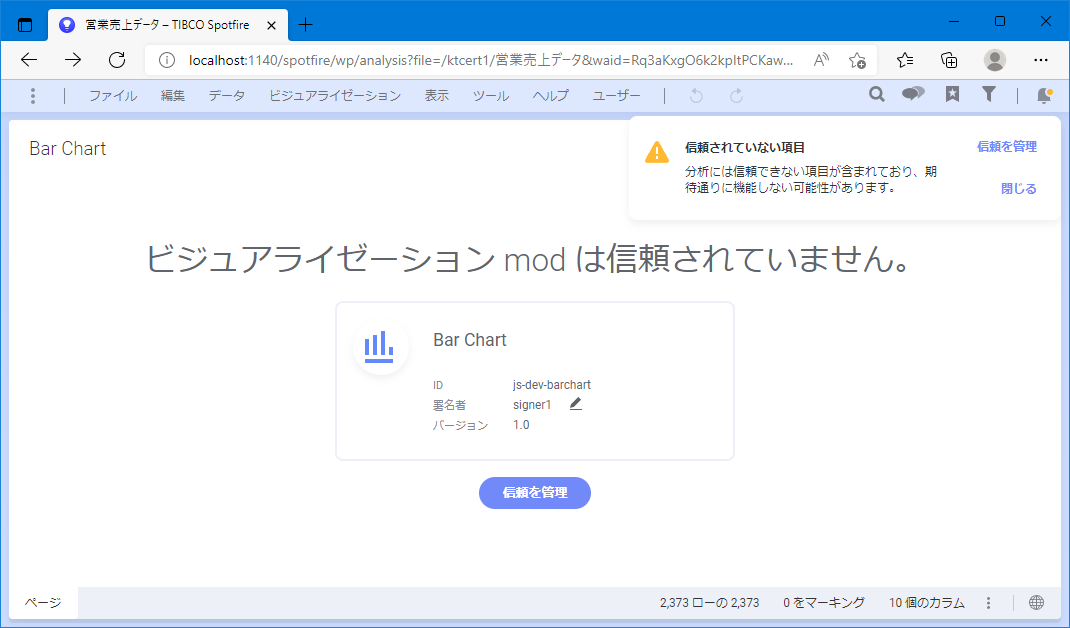Click the 信頼されていない項目 notification heading
The width and height of the screenshot is (1070, 628).
pos(745,147)
